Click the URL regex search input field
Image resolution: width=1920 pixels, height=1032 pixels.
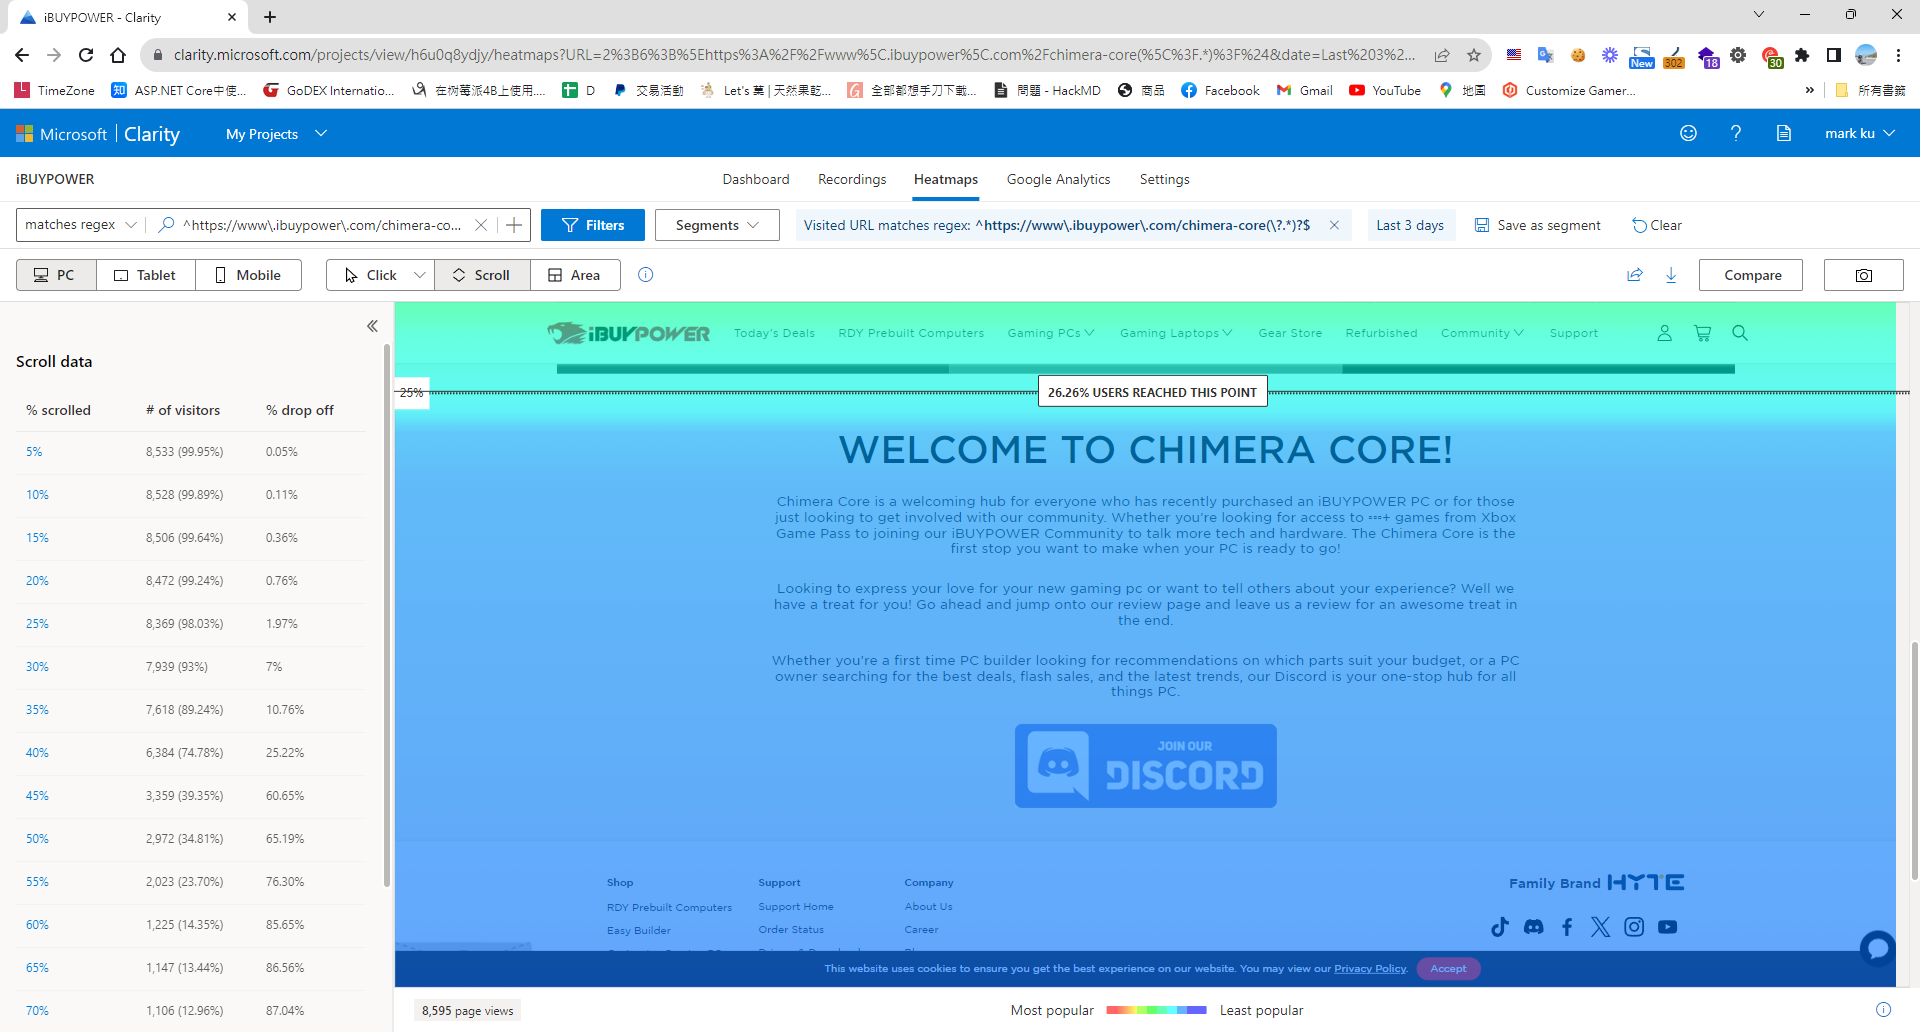(322, 225)
